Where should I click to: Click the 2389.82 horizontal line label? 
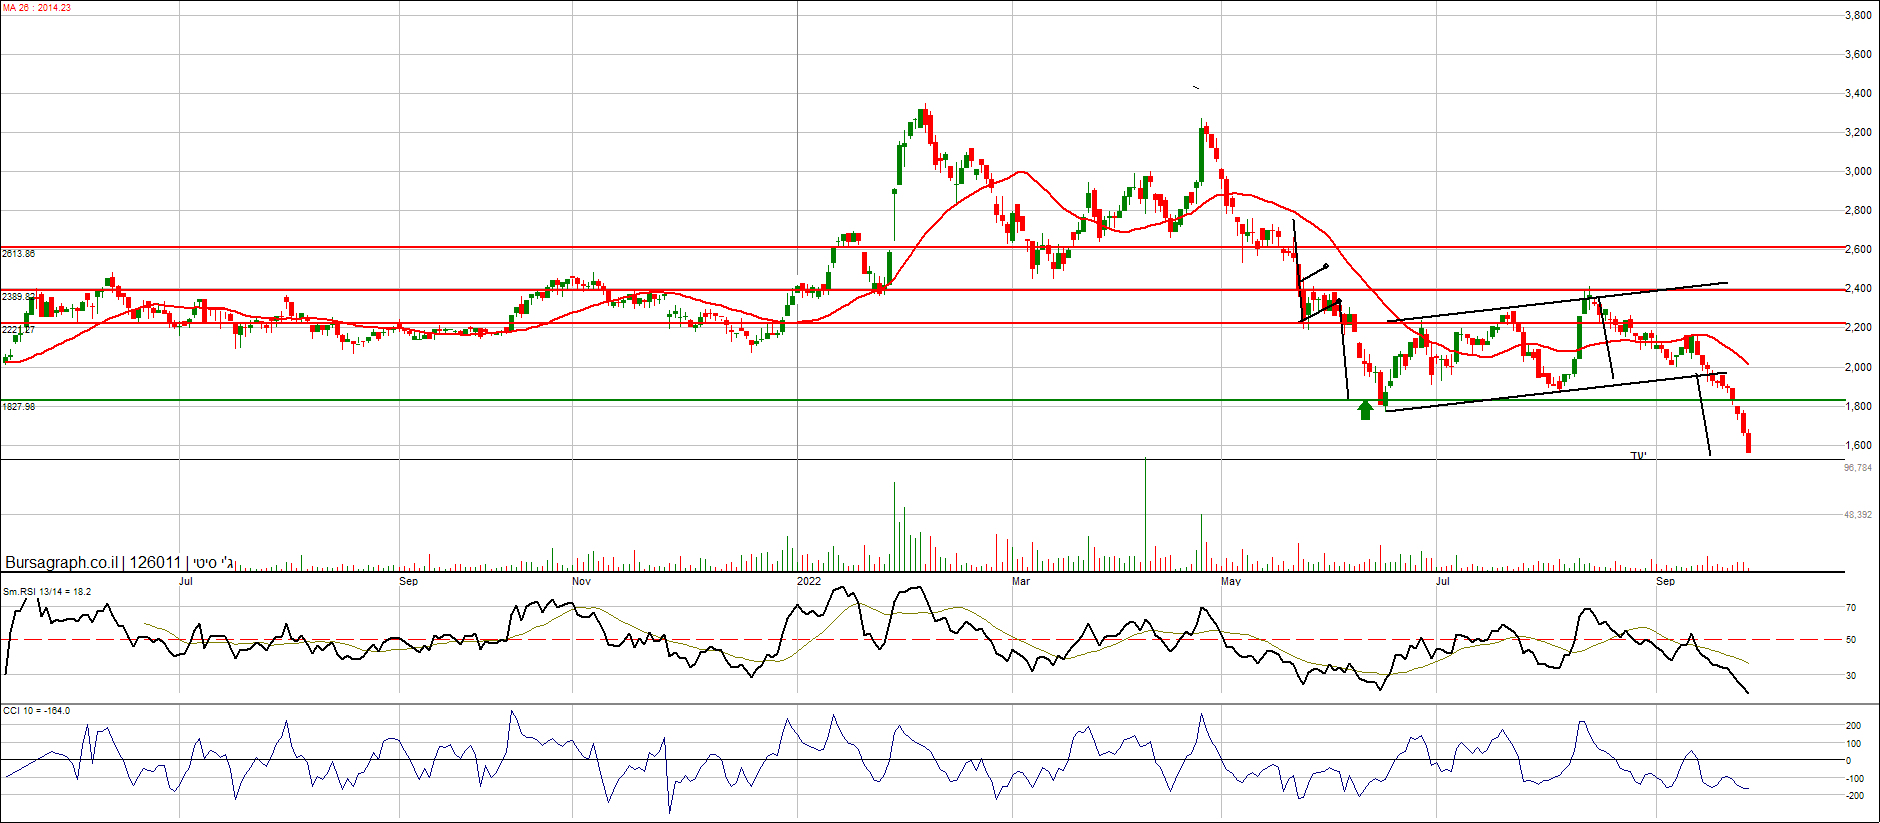(18, 297)
